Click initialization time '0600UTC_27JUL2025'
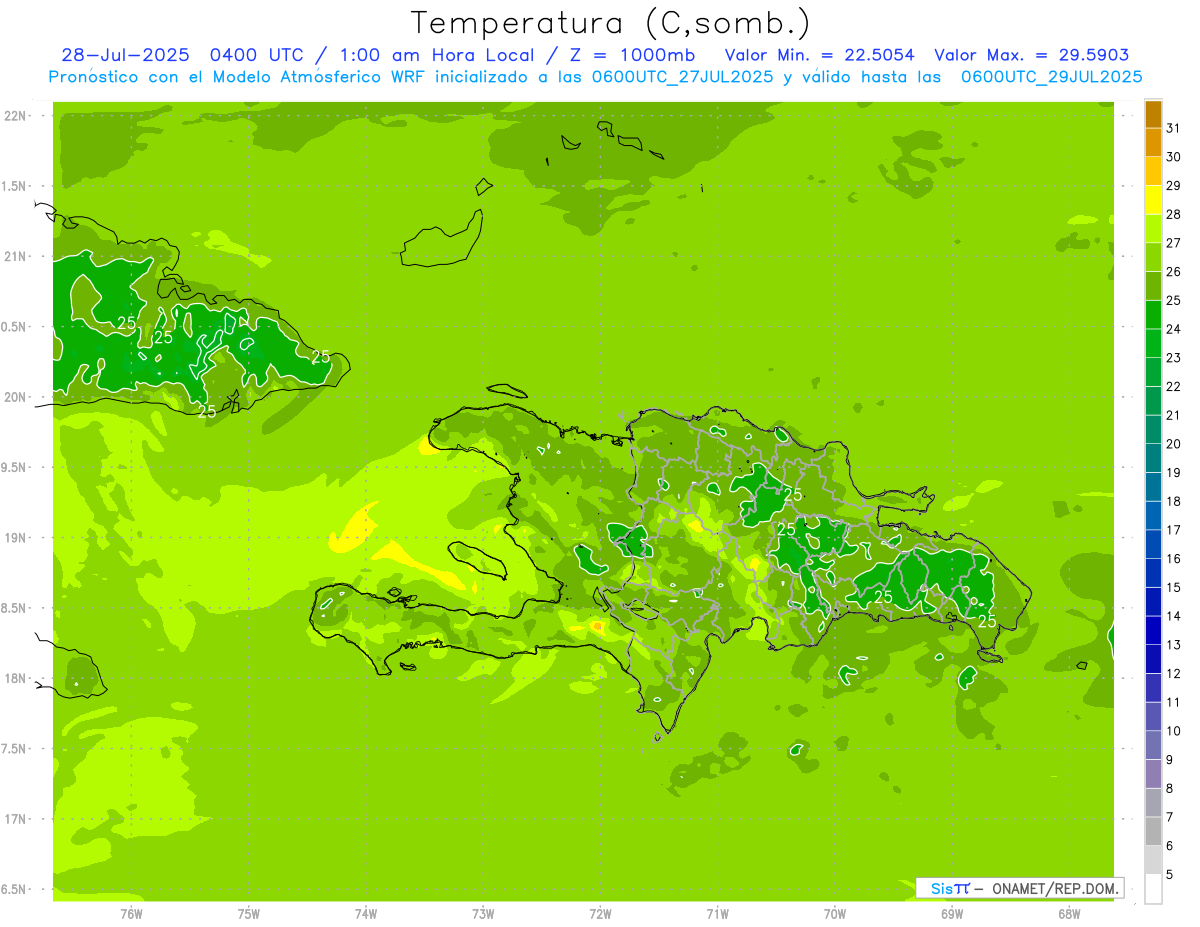Viewport: 1200px width, 927px height. [682, 77]
